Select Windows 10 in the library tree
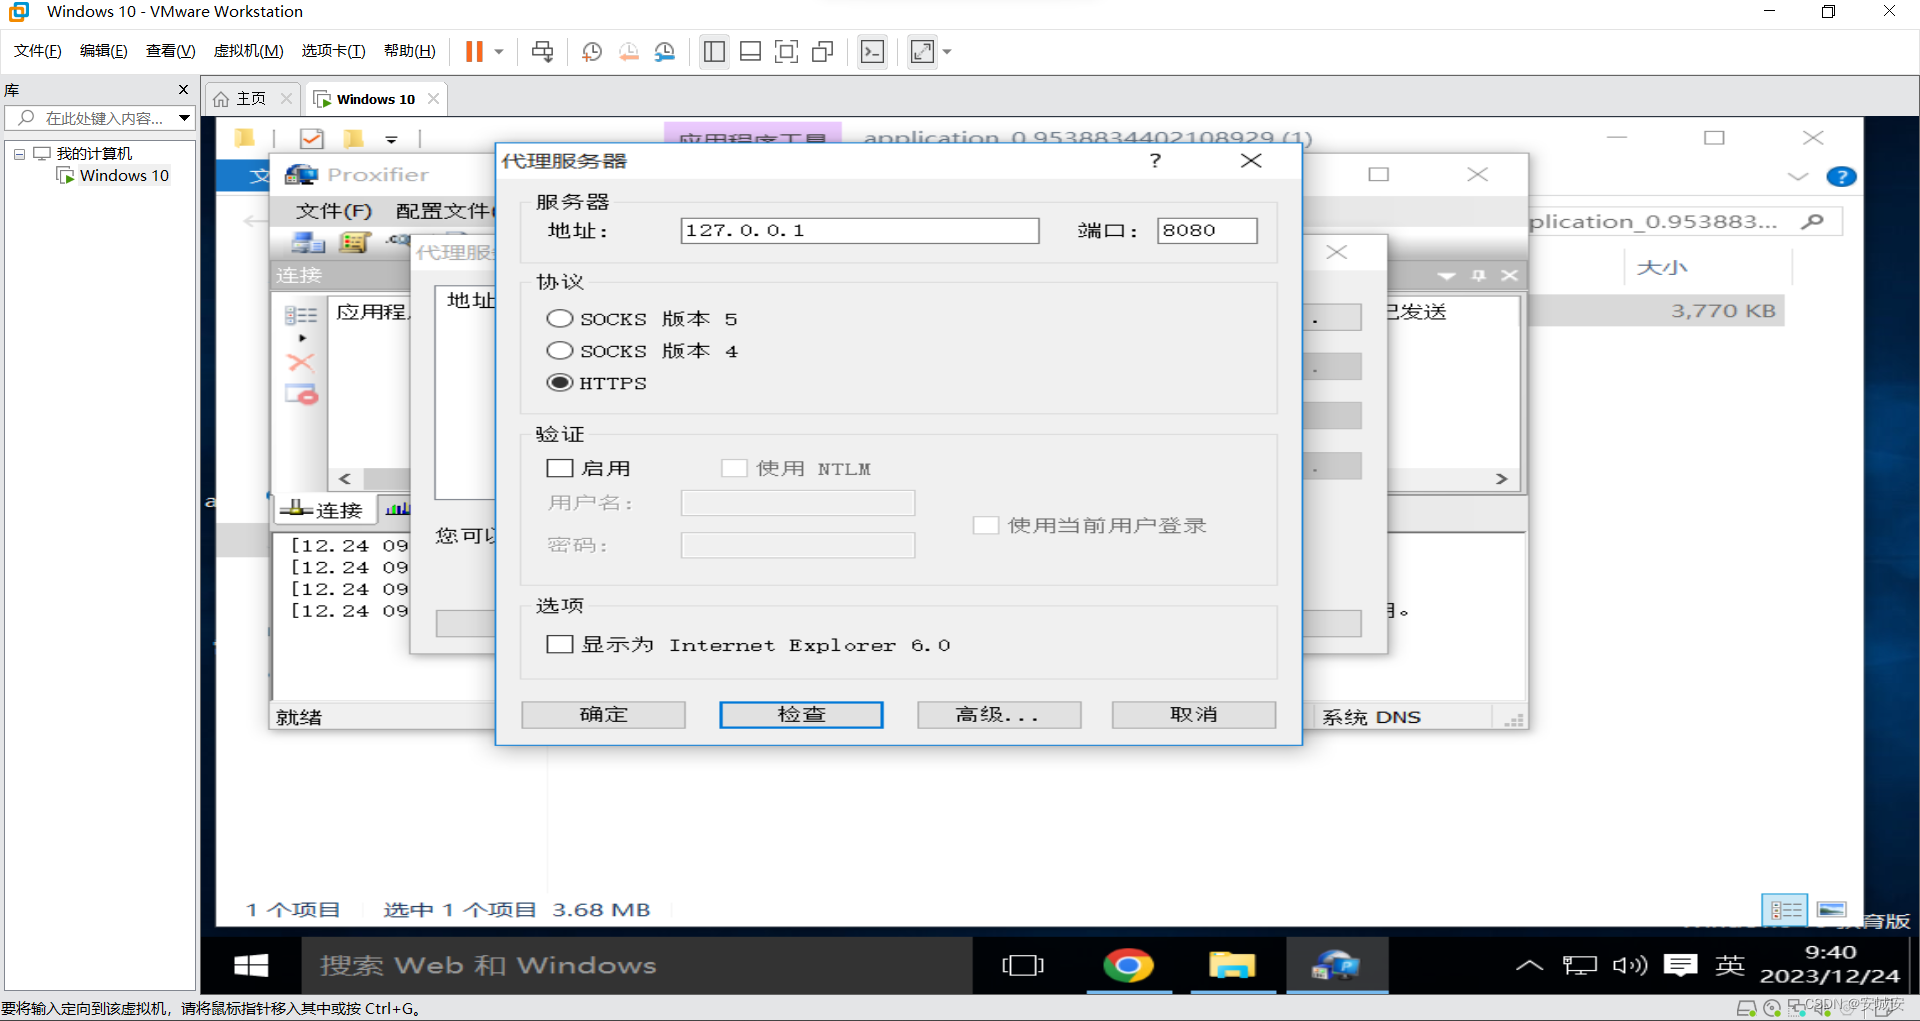Screen dimensions: 1920x1021 124,176
